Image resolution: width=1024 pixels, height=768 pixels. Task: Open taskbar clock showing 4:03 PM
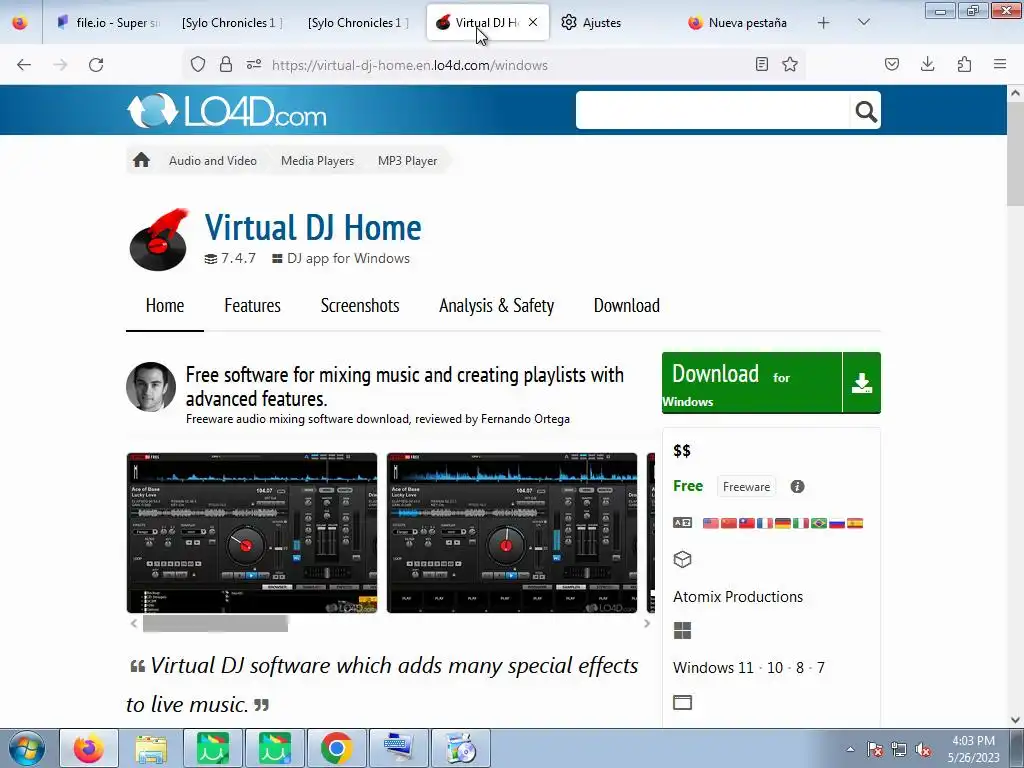pyautogui.click(x=974, y=749)
